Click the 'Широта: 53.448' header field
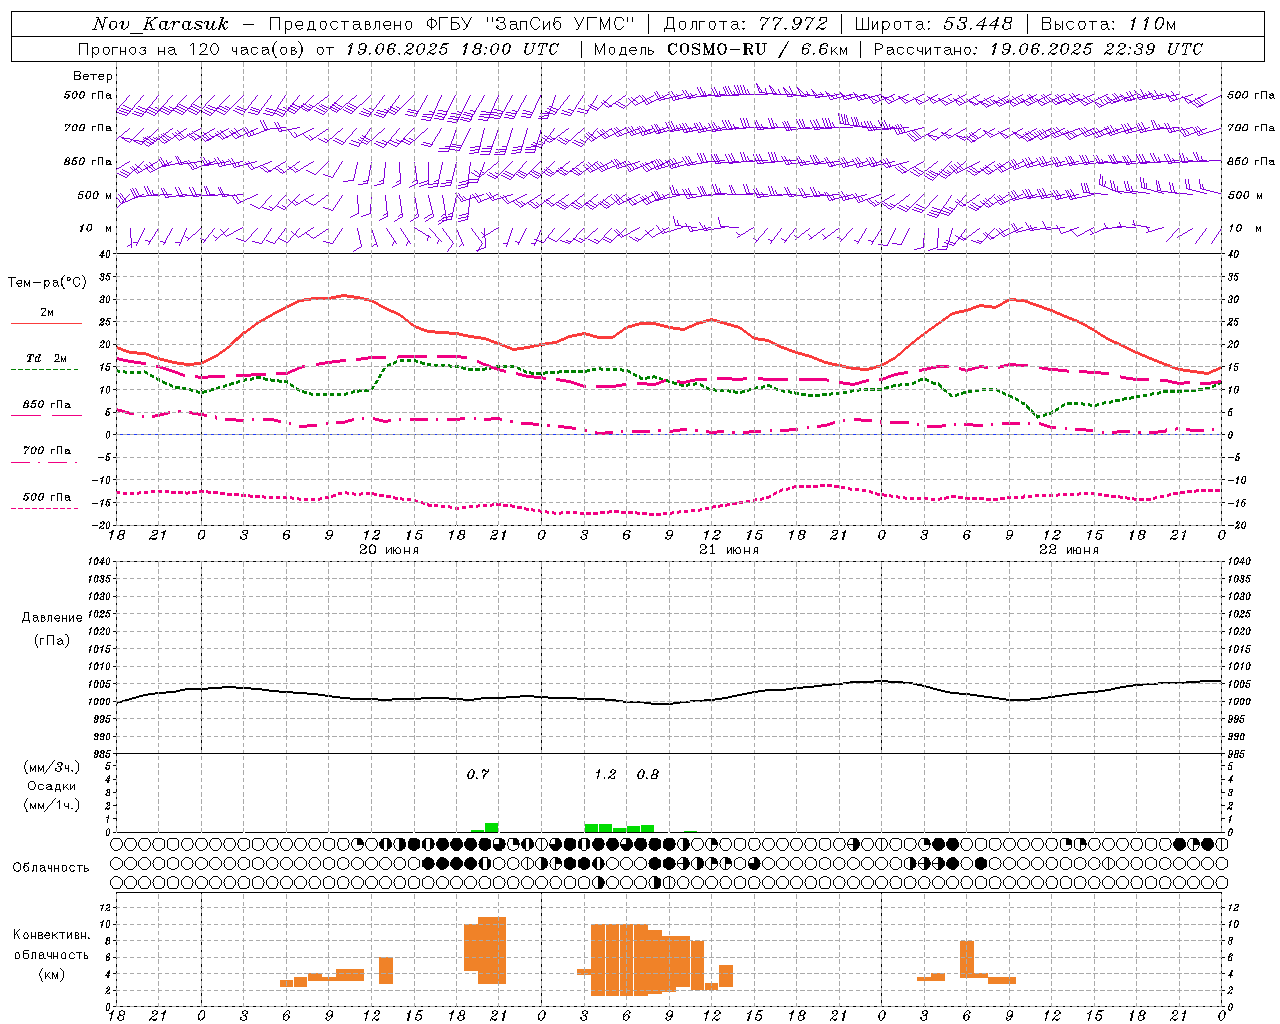The height and width of the screenshot is (1024, 1280). (933, 24)
